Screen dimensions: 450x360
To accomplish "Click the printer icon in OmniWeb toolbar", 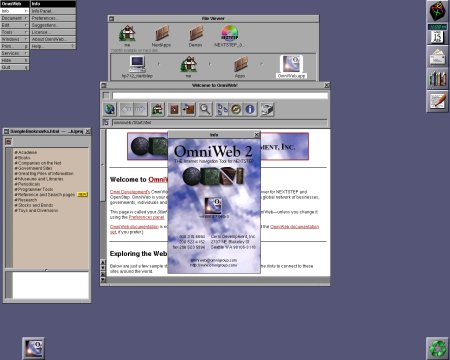I will click(x=267, y=109).
